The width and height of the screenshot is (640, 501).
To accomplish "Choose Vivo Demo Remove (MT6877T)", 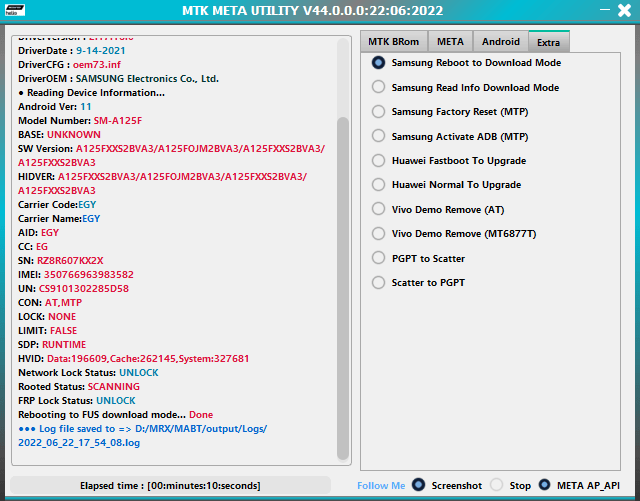I will coord(454,234).
